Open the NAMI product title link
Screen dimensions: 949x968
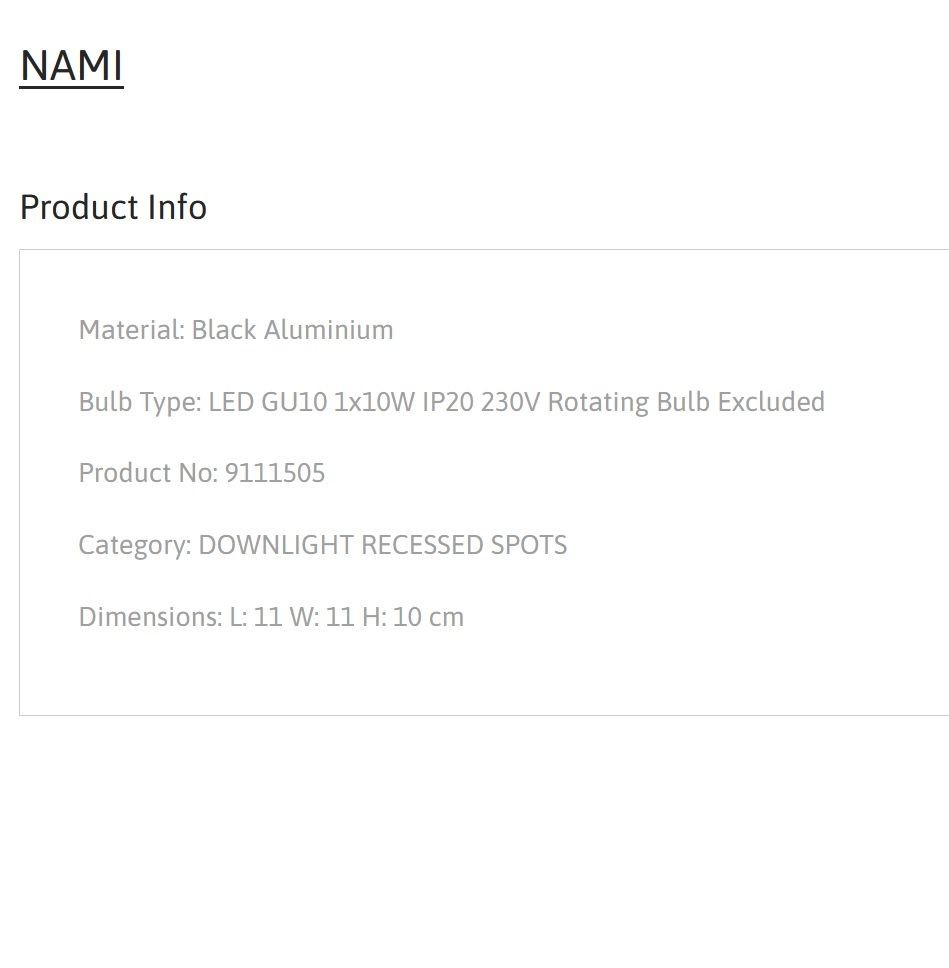click(72, 66)
